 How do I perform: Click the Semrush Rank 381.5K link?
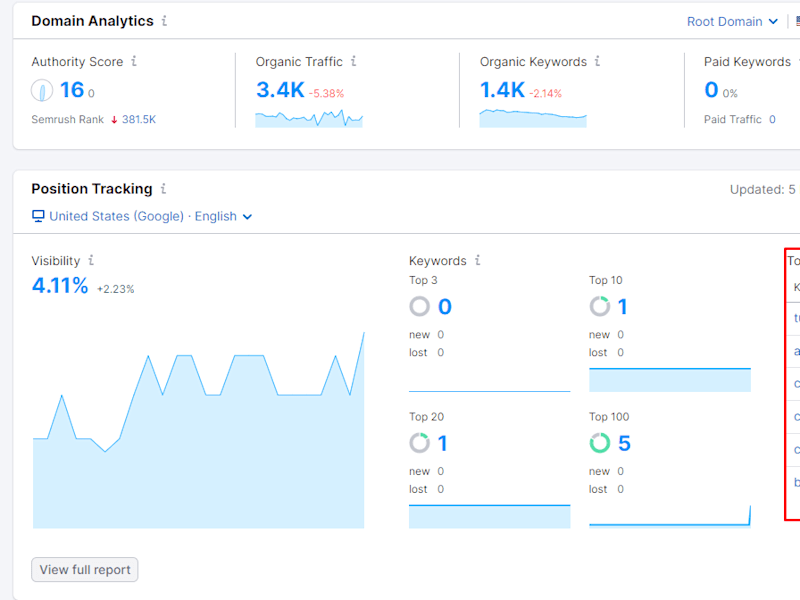click(x=139, y=119)
